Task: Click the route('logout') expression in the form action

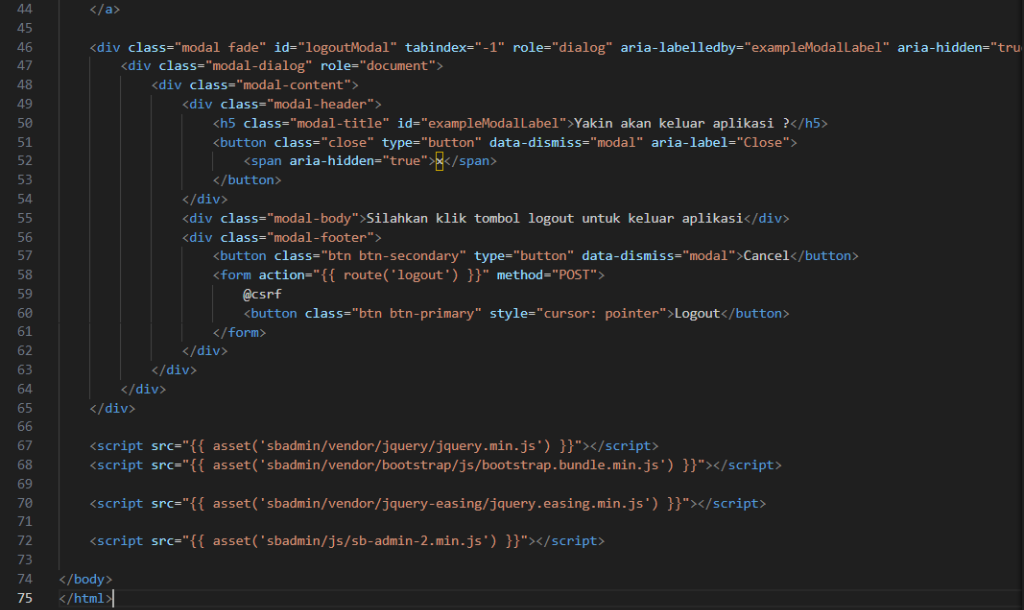Action: point(401,275)
